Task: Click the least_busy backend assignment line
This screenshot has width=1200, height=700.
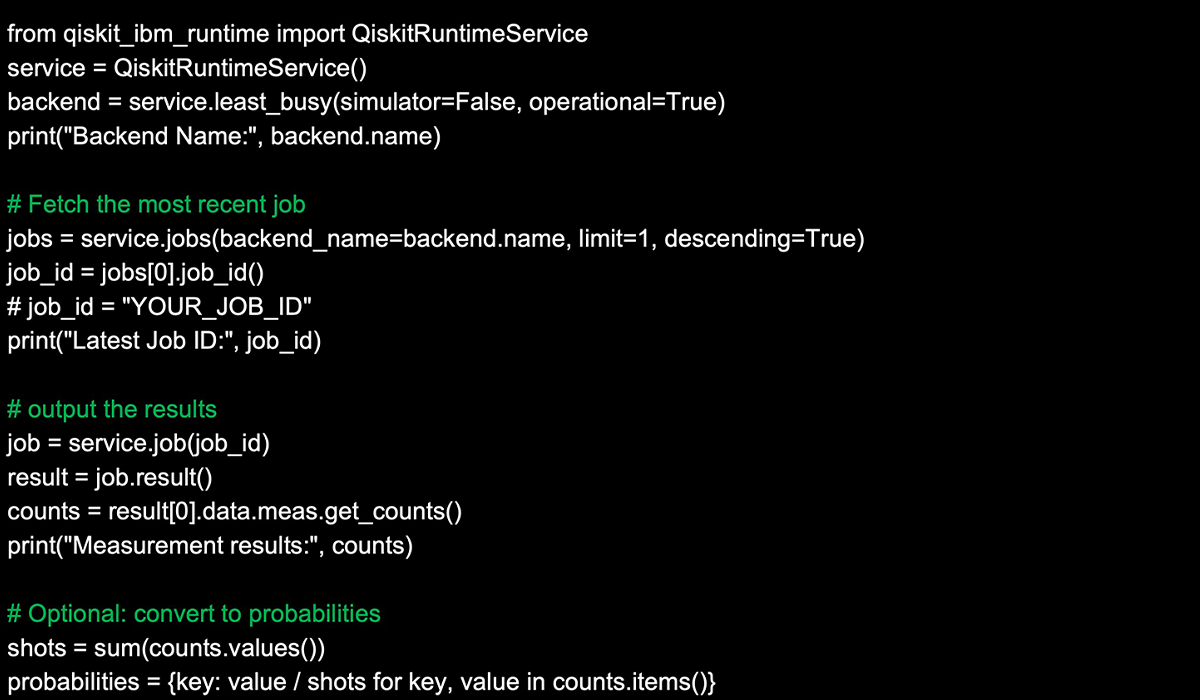Action: point(365,102)
